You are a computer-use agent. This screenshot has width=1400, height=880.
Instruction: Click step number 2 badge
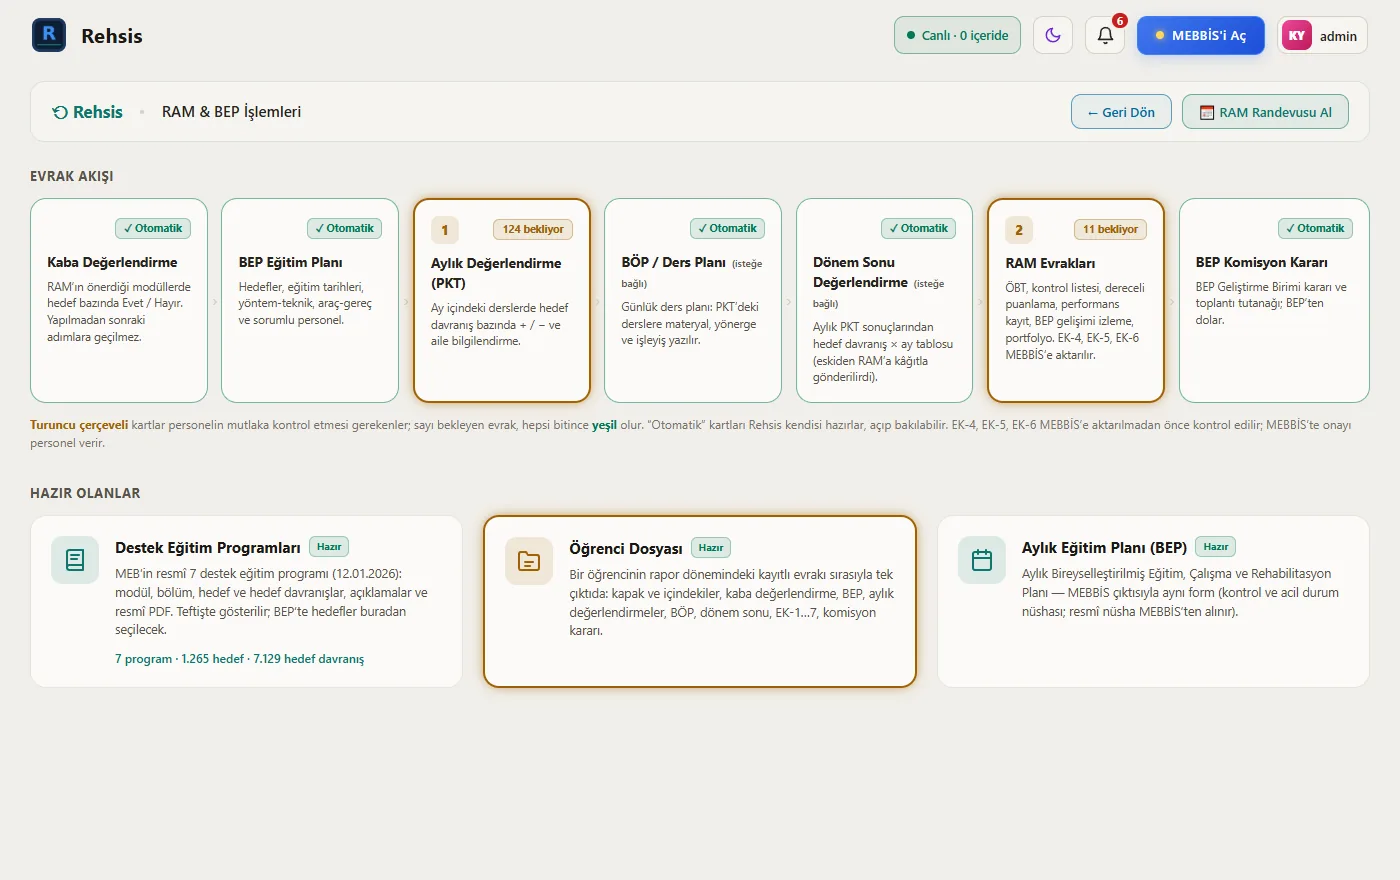tap(1019, 230)
